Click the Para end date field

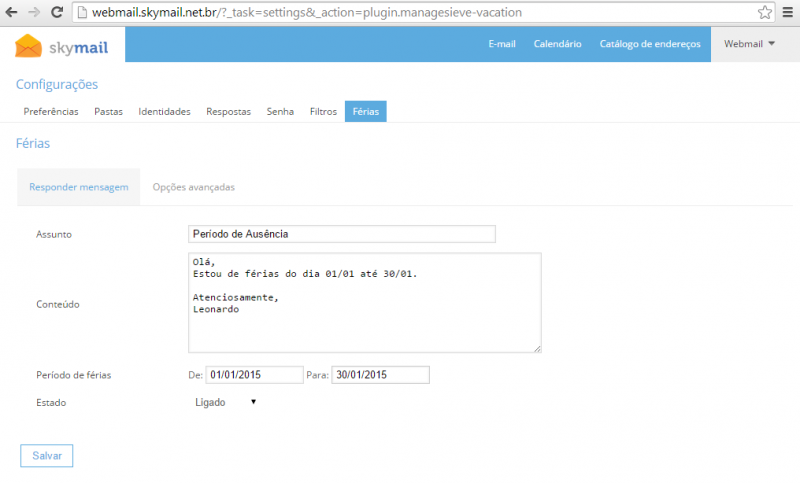click(x=380, y=374)
